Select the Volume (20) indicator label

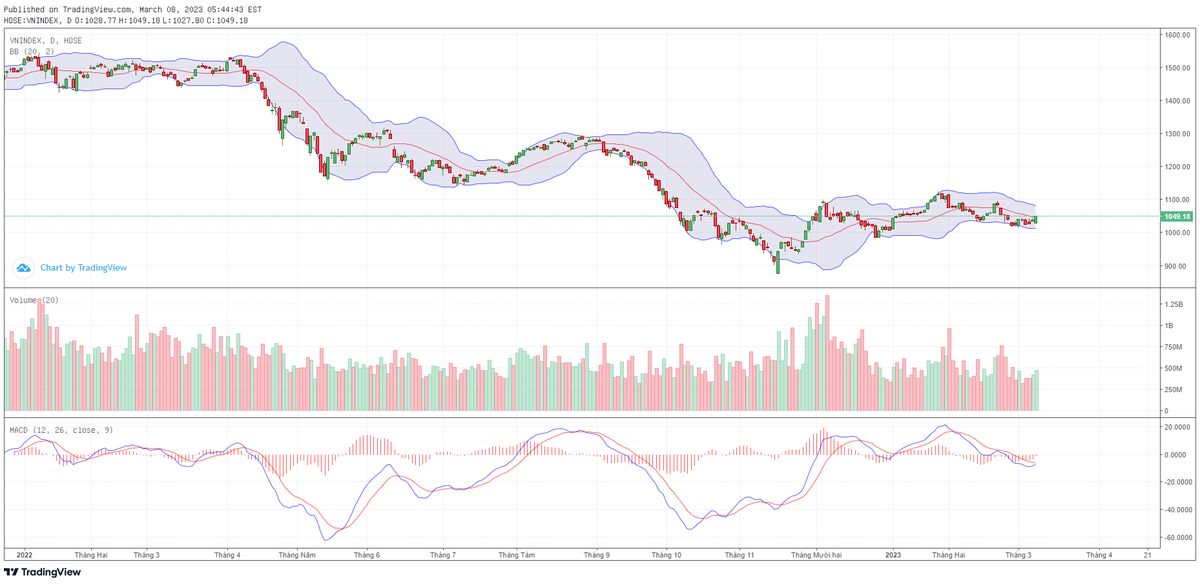pyautogui.click(x=33, y=300)
